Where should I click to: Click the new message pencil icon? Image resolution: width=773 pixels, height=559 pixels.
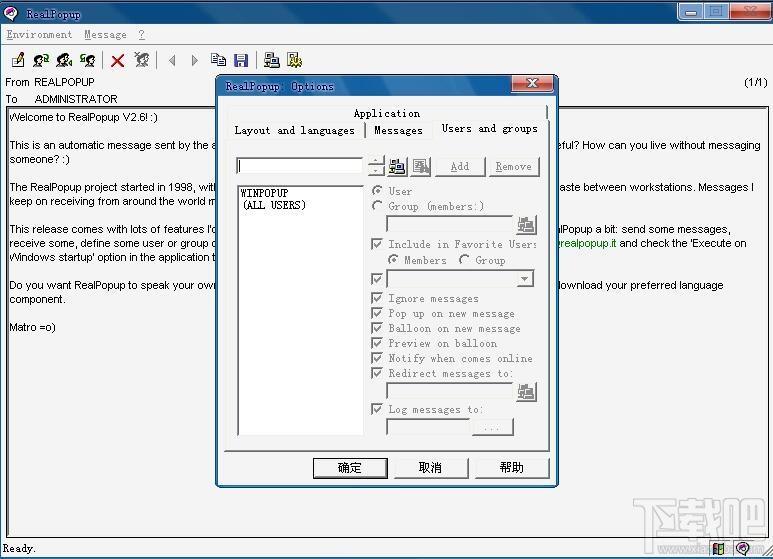[18, 60]
